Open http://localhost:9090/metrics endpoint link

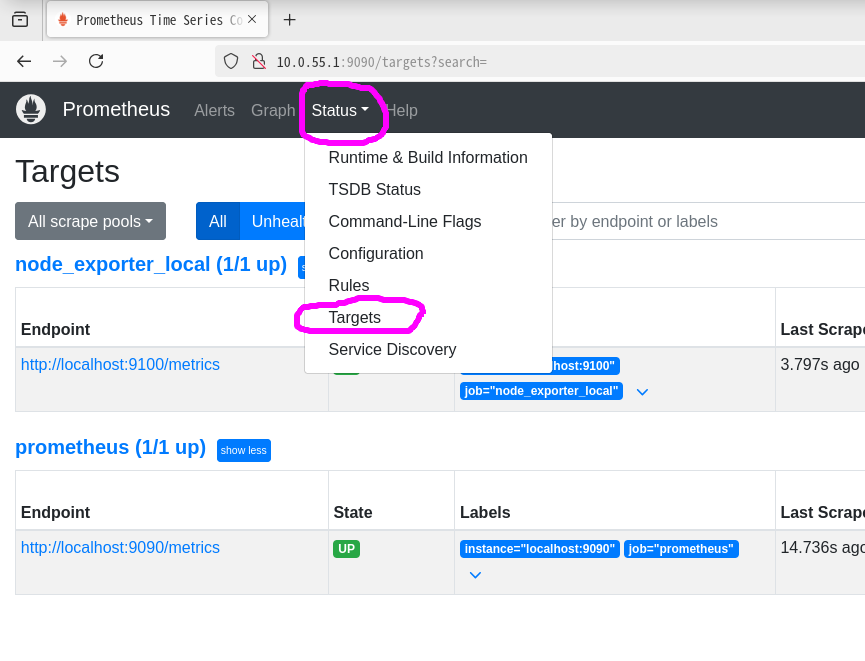(120, 547)
